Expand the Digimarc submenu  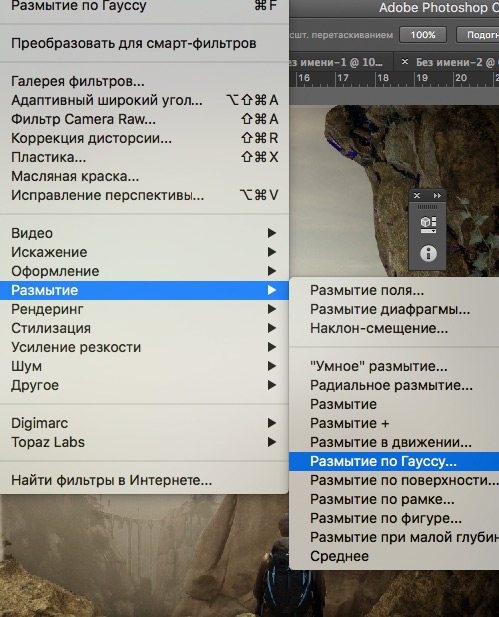(x=144, y=423)
